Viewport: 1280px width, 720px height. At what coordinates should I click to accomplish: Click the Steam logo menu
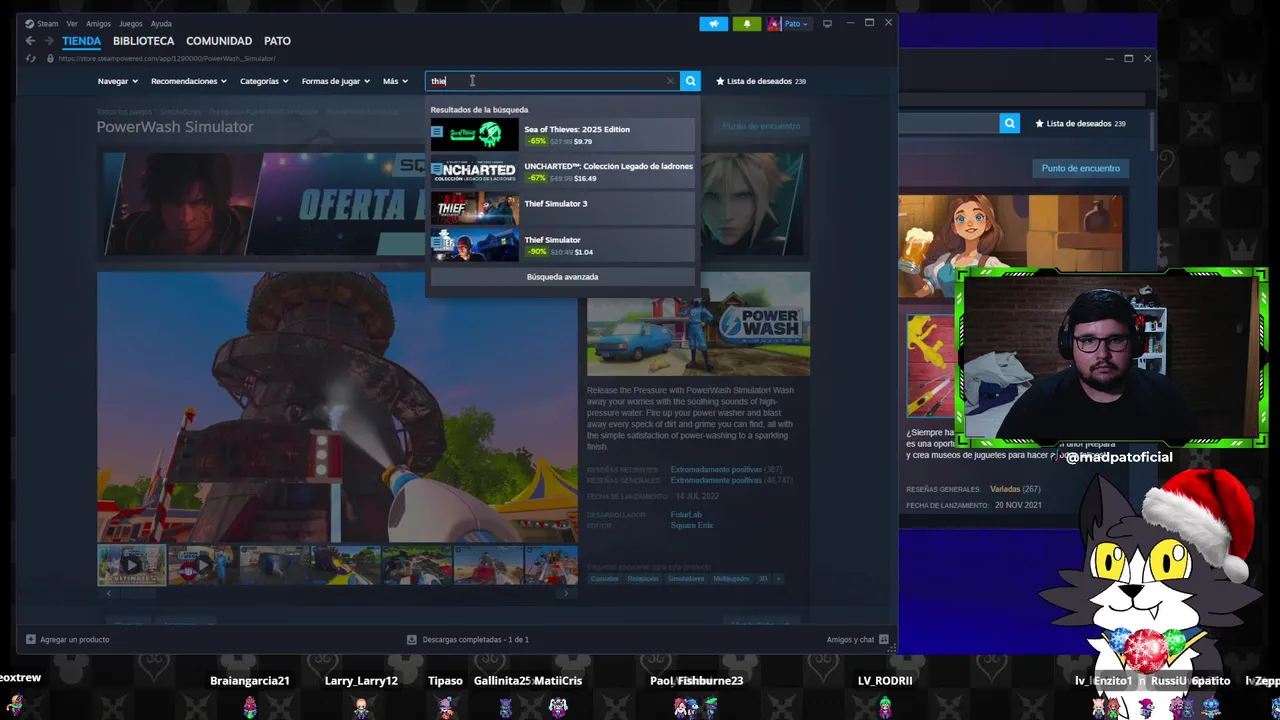click(x=42, y=24)
